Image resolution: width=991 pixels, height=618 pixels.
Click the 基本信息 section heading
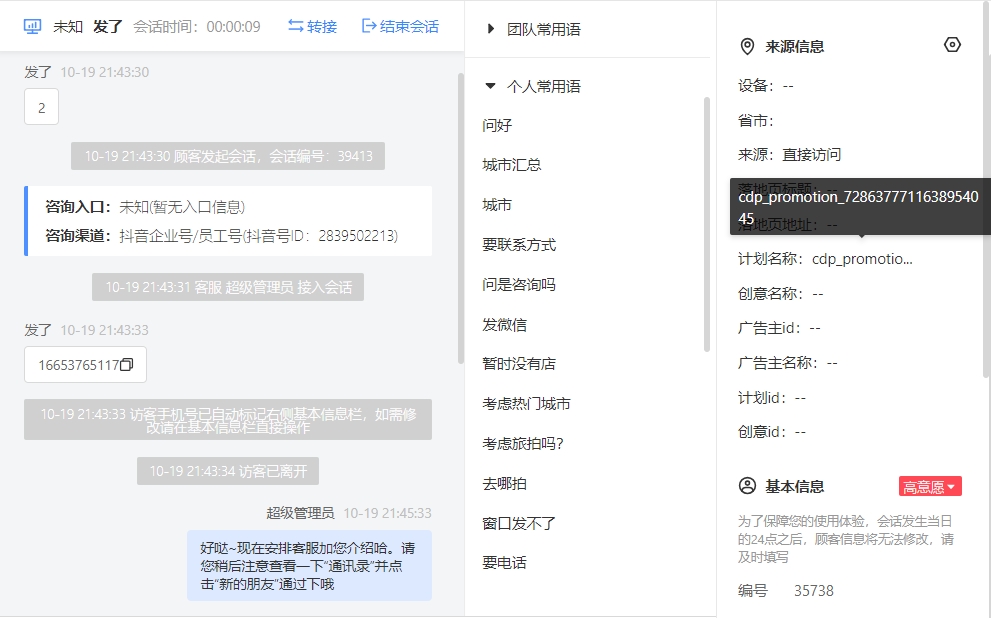point(794,487)
